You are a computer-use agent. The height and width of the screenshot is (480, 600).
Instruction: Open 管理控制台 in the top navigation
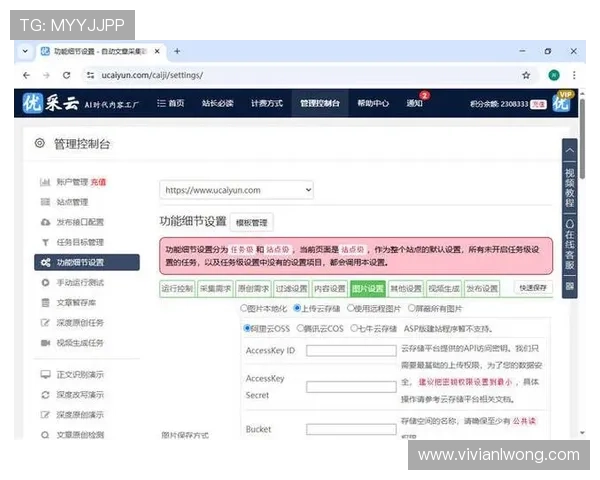320,103
